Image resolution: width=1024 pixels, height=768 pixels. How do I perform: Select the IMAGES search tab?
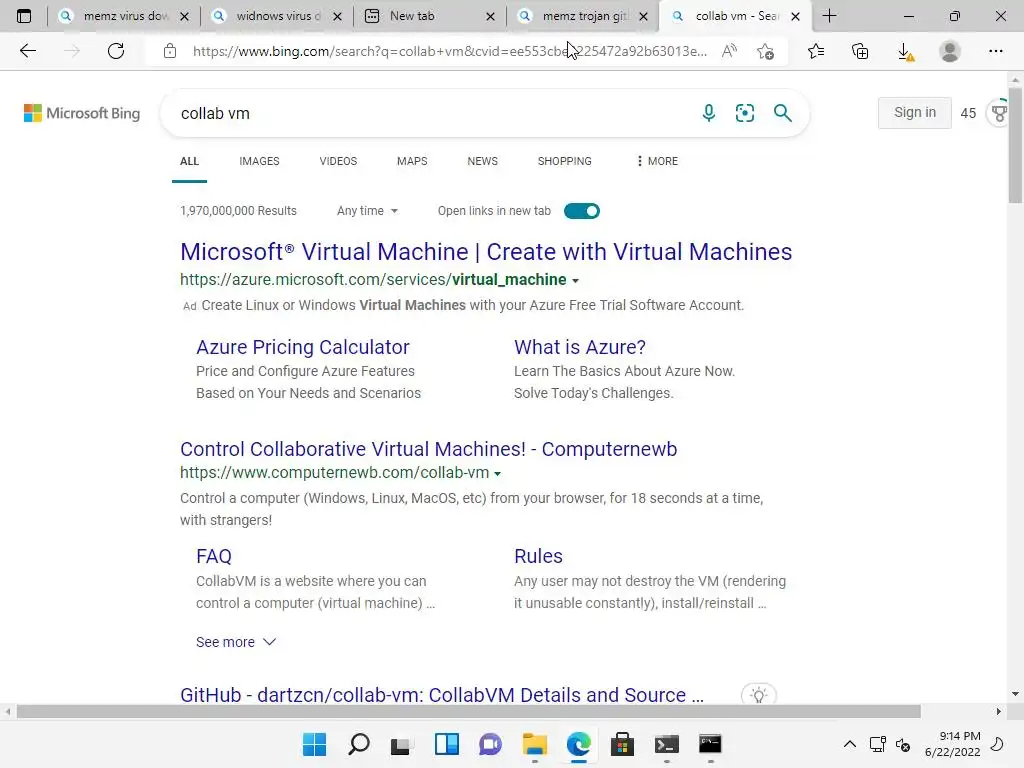259,161
